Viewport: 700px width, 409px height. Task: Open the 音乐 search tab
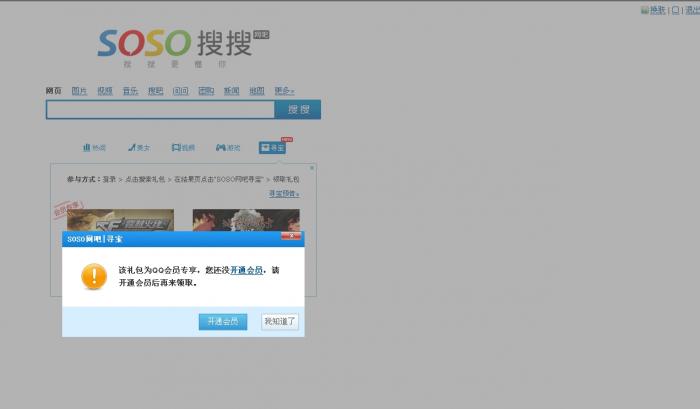(130, 91)
